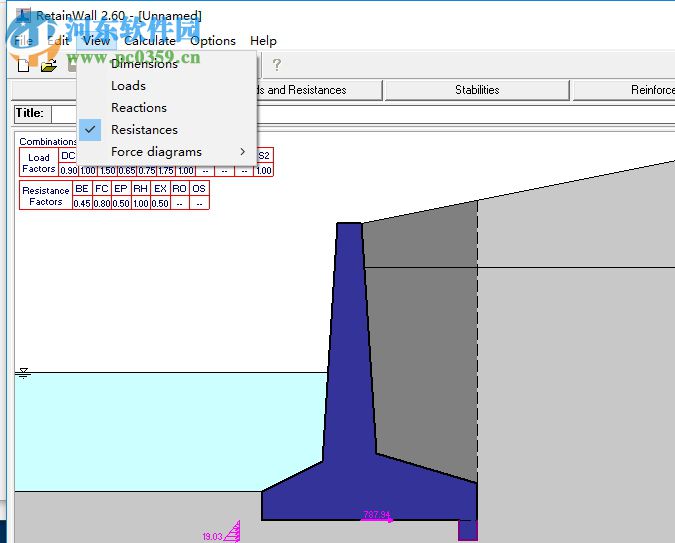Select Reactions in the View dropdown
675x543 pixels.
[x=139, y=108]
